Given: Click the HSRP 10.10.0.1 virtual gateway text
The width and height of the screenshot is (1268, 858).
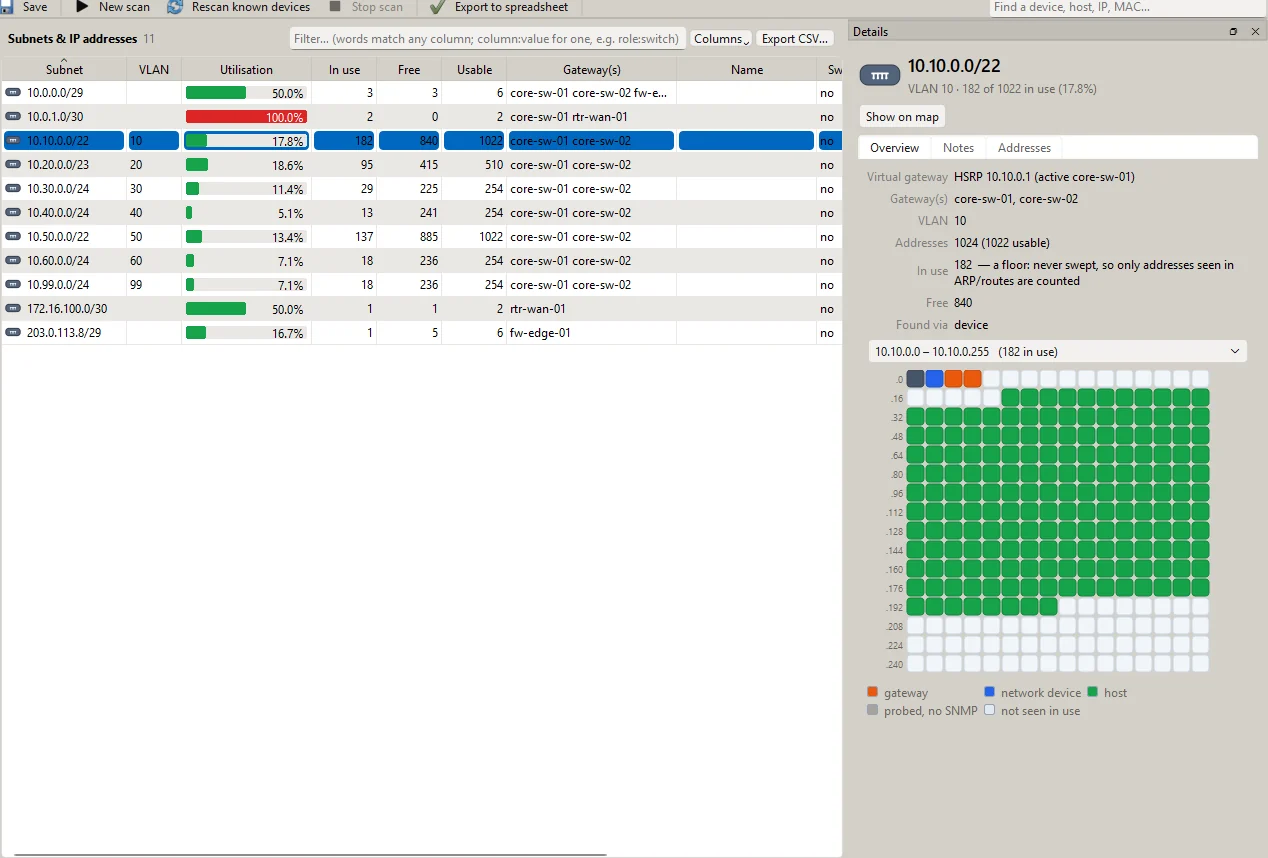Looking at the screenshot, I should coord(1044,177).
